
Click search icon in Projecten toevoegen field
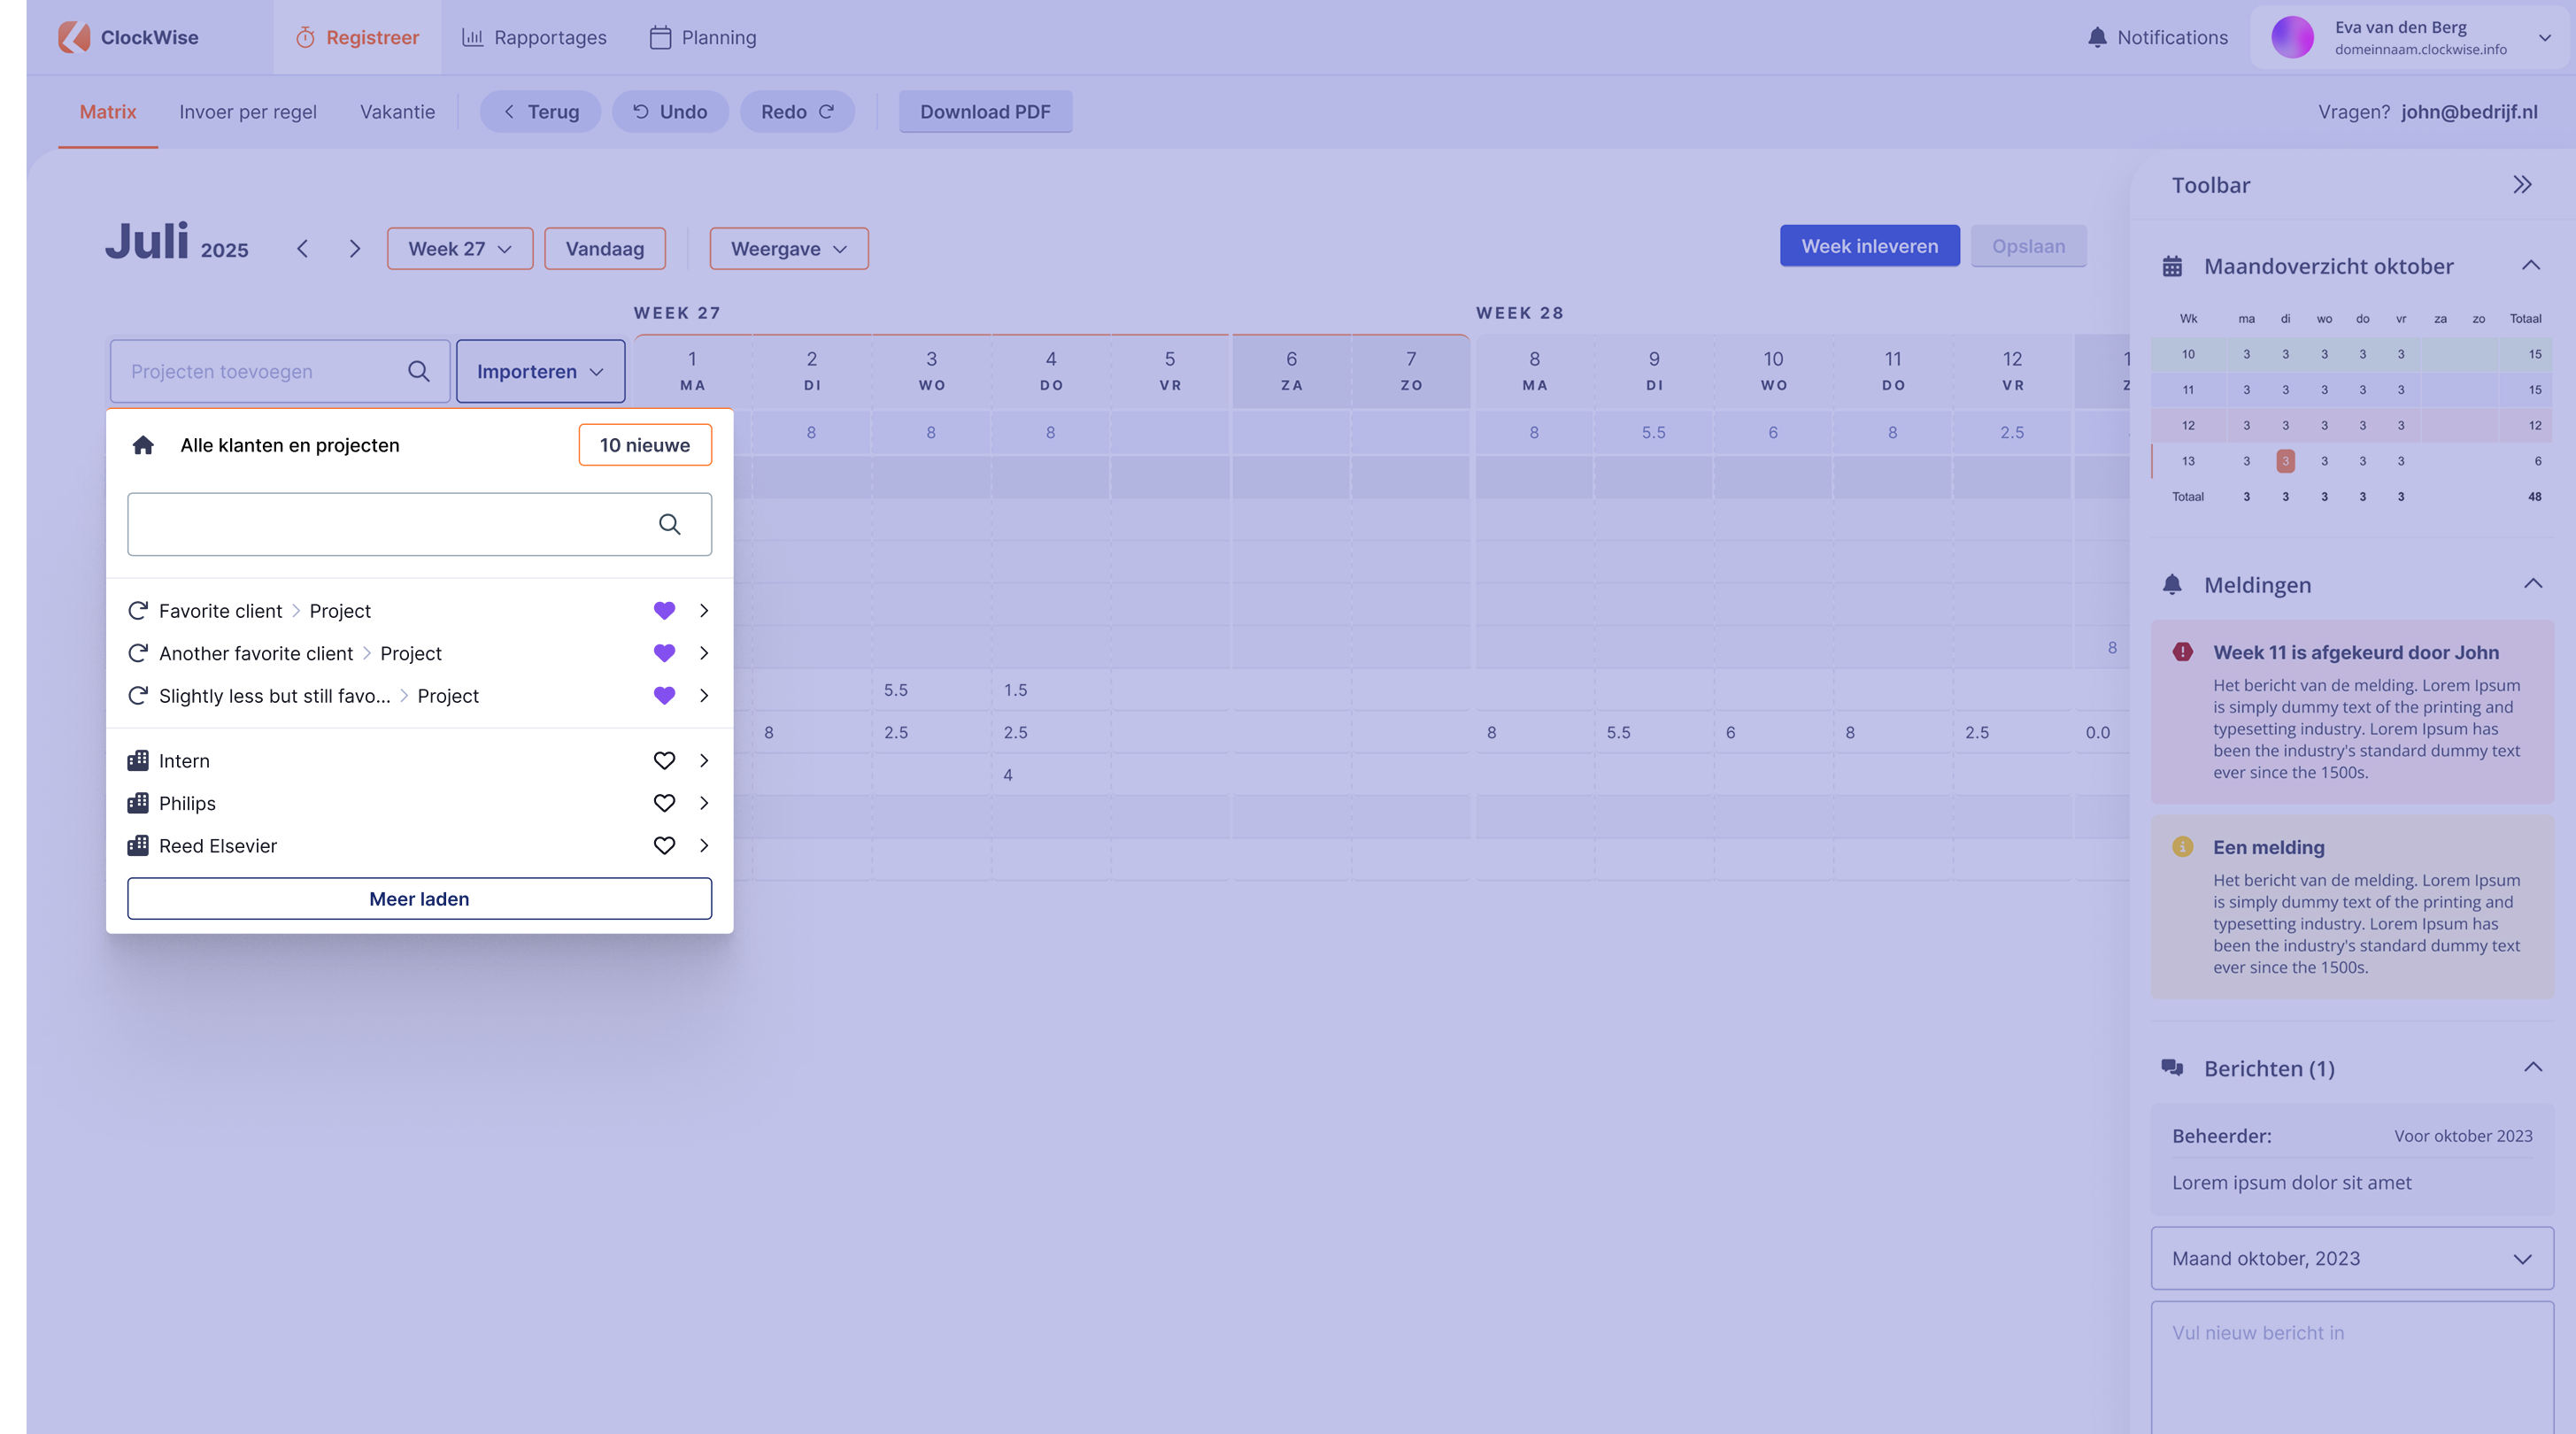pos(419,371)
